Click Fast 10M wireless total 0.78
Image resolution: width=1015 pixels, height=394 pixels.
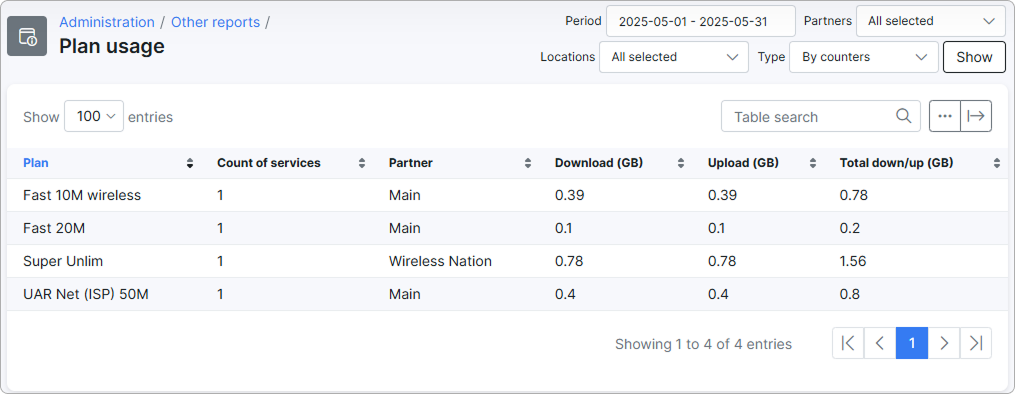coord(853,195)
